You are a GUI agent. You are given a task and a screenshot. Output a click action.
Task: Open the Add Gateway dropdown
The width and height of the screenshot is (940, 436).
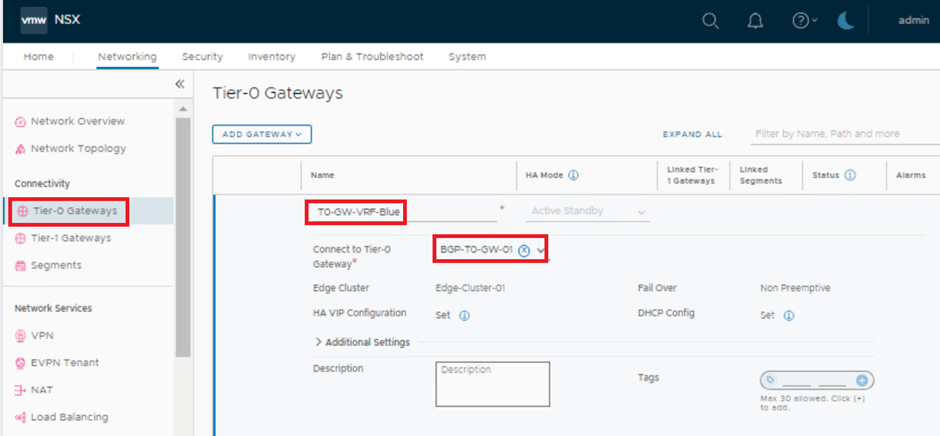pos(262,134)
